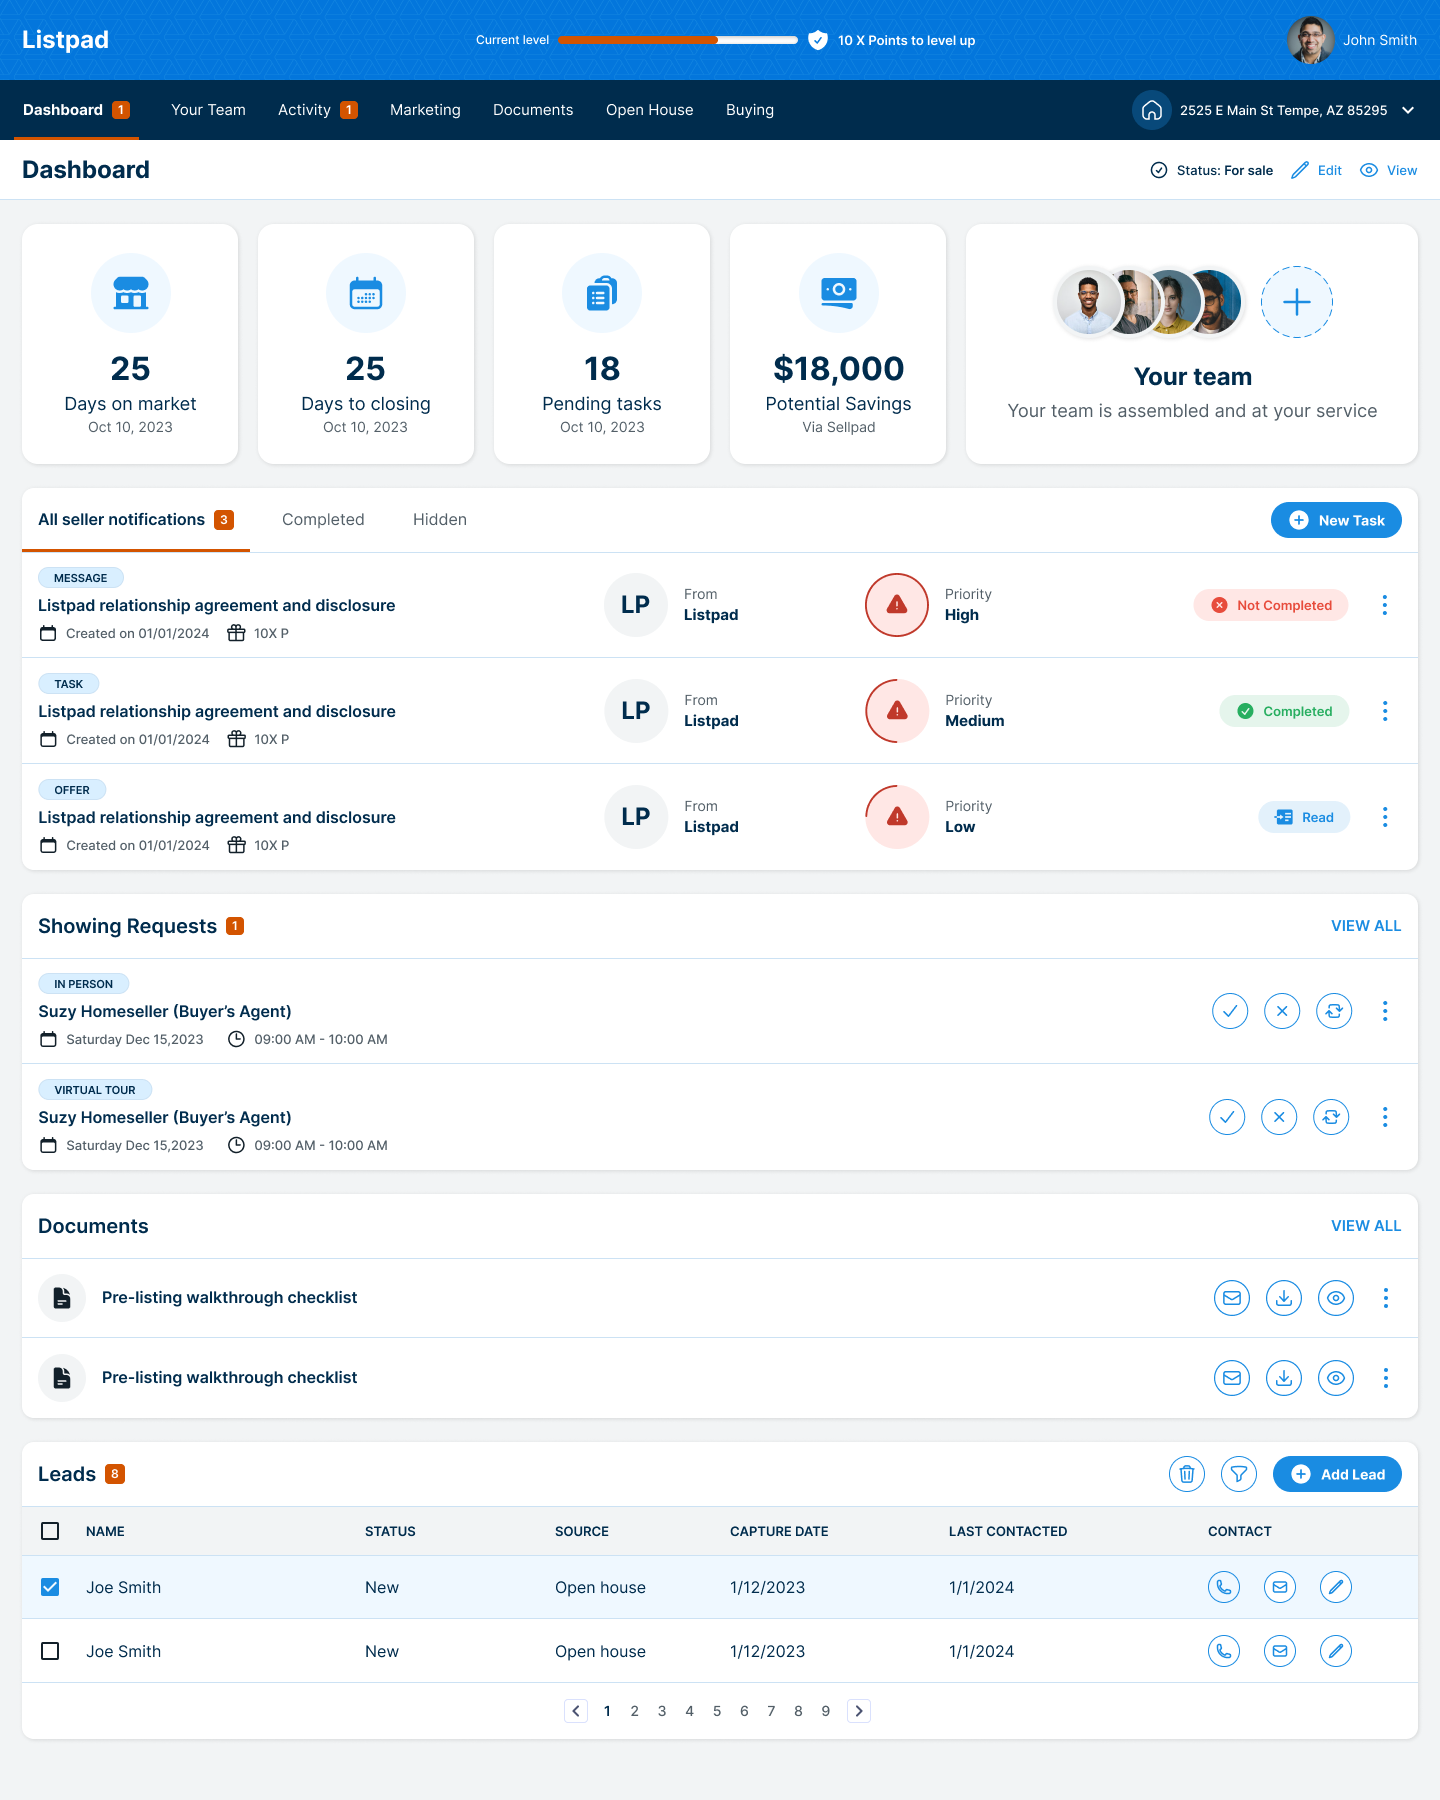Image resolution: width=1440 pixels, height=1800 pixels.
Task: Click the trash icon in Leads header
Action: point(1187,1474)
